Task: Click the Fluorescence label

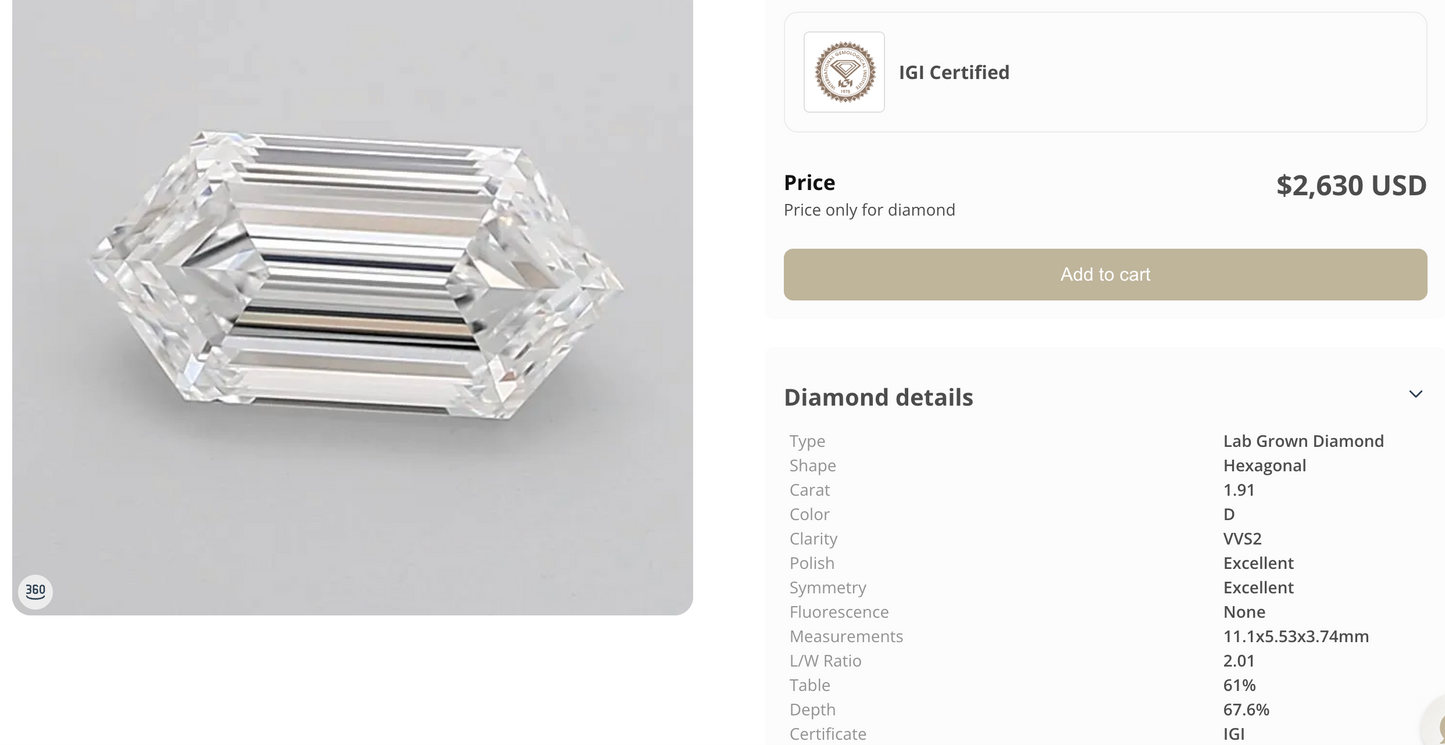Action: click(839, 612)
